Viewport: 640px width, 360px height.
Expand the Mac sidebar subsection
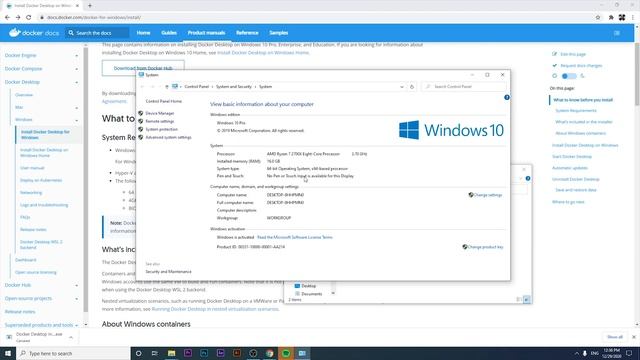pos(76,108)
